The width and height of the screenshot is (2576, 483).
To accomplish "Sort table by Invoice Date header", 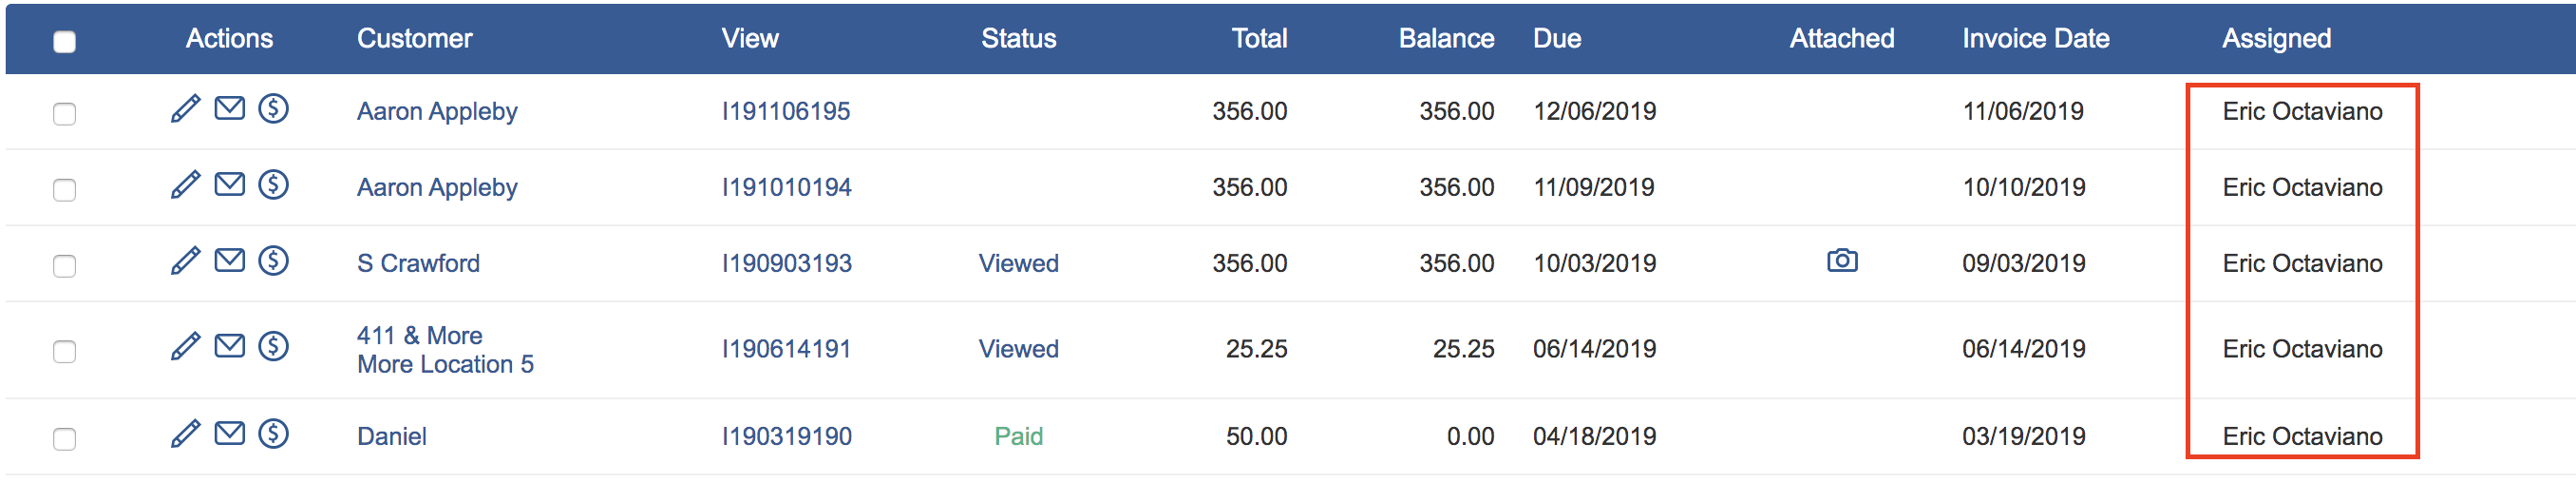I will [x=2035, y=38].
